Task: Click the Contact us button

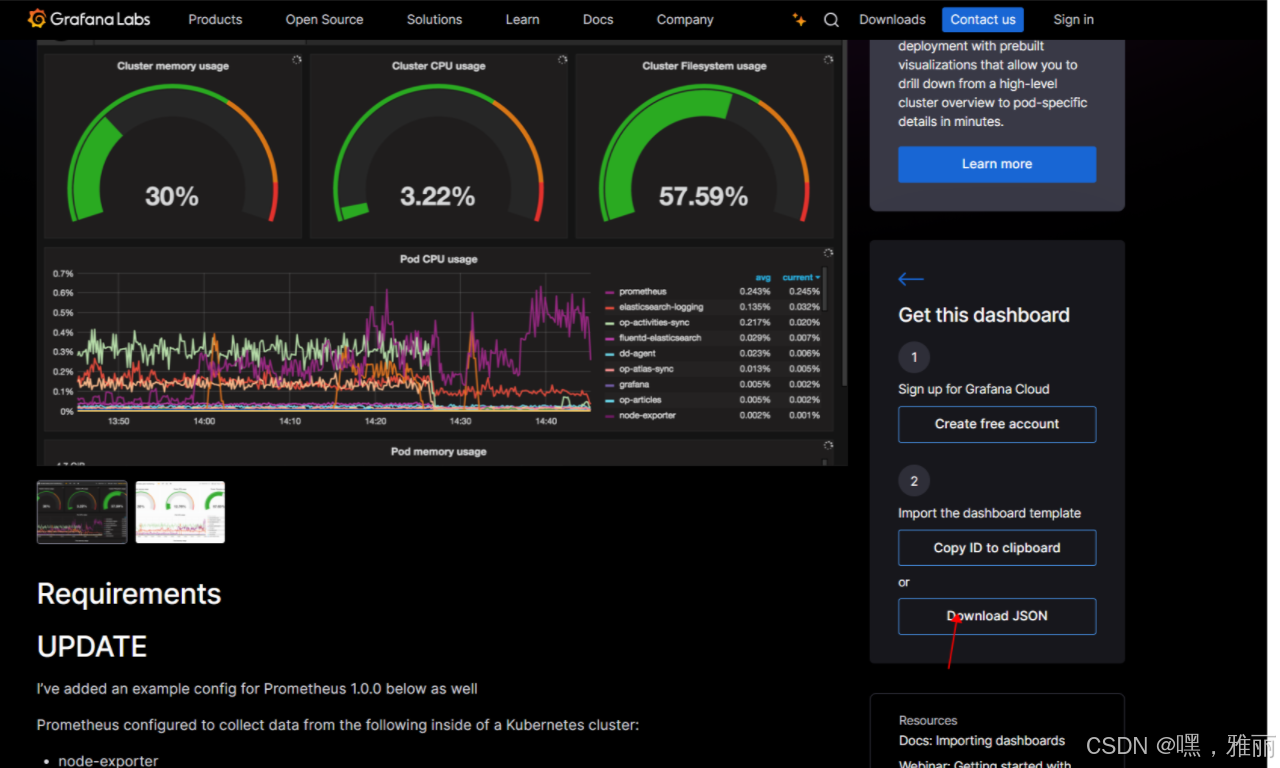Action: (x=983, y=19)
